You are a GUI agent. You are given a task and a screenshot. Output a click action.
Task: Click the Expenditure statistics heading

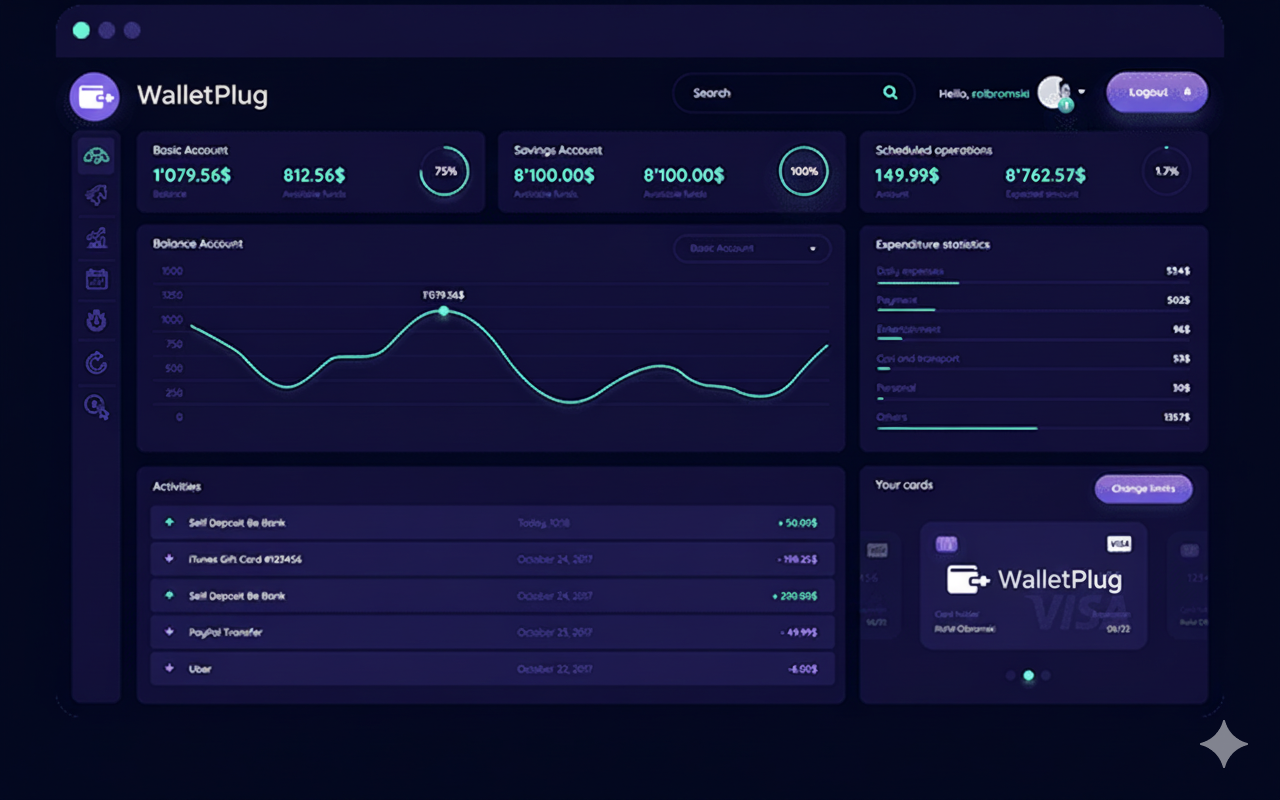(x=933, y=244)
